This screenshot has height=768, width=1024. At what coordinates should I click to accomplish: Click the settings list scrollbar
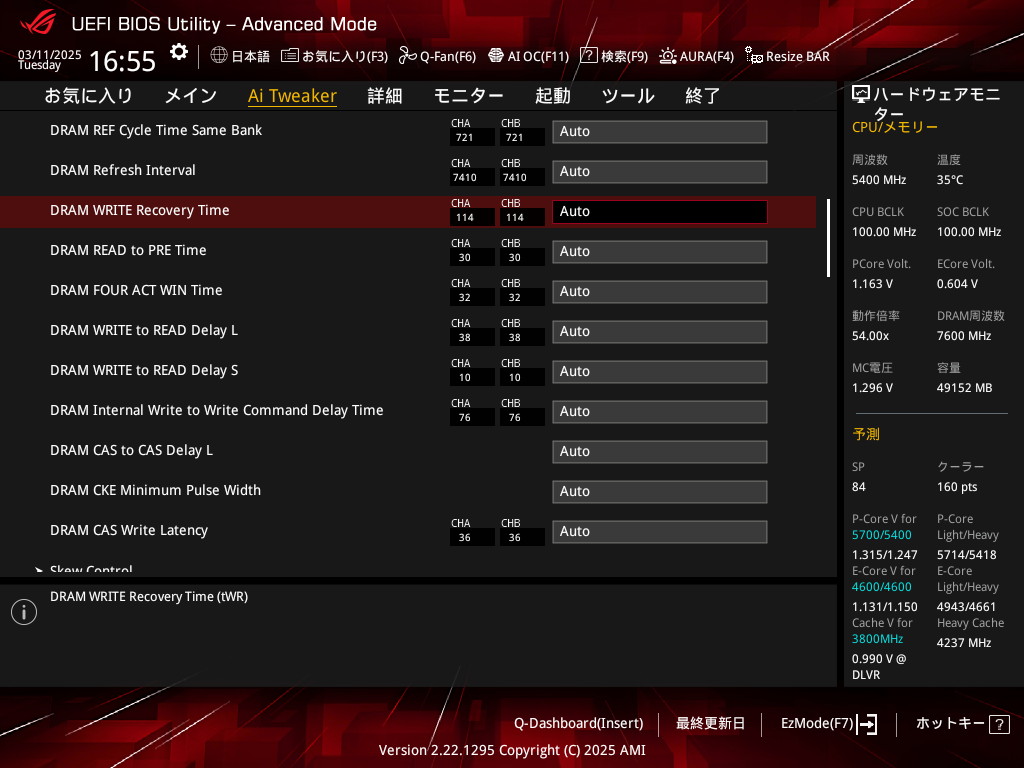(828, 238)
